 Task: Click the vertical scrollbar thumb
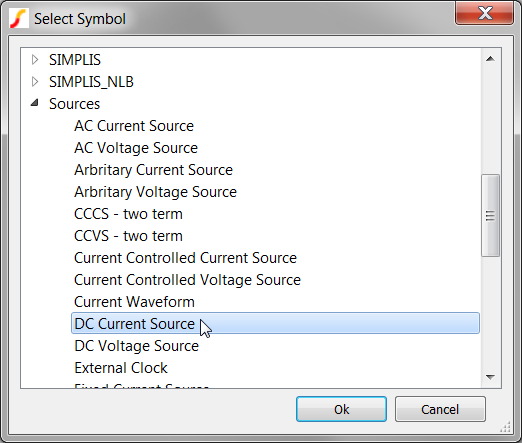pos(490,216)
